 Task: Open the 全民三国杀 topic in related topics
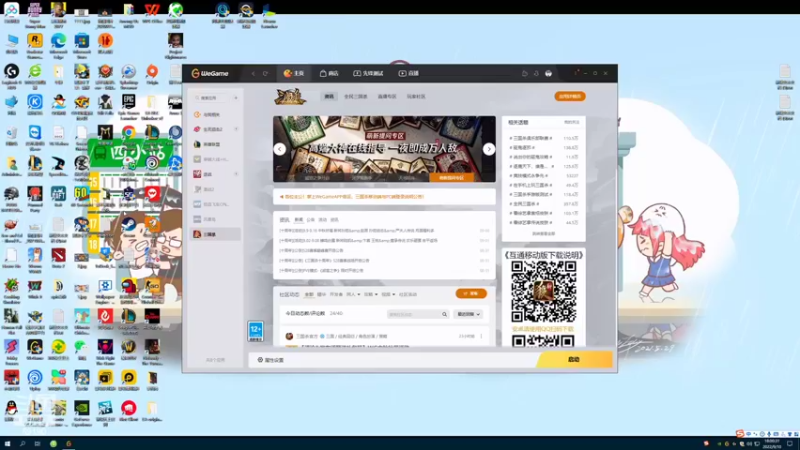point(543,204)
